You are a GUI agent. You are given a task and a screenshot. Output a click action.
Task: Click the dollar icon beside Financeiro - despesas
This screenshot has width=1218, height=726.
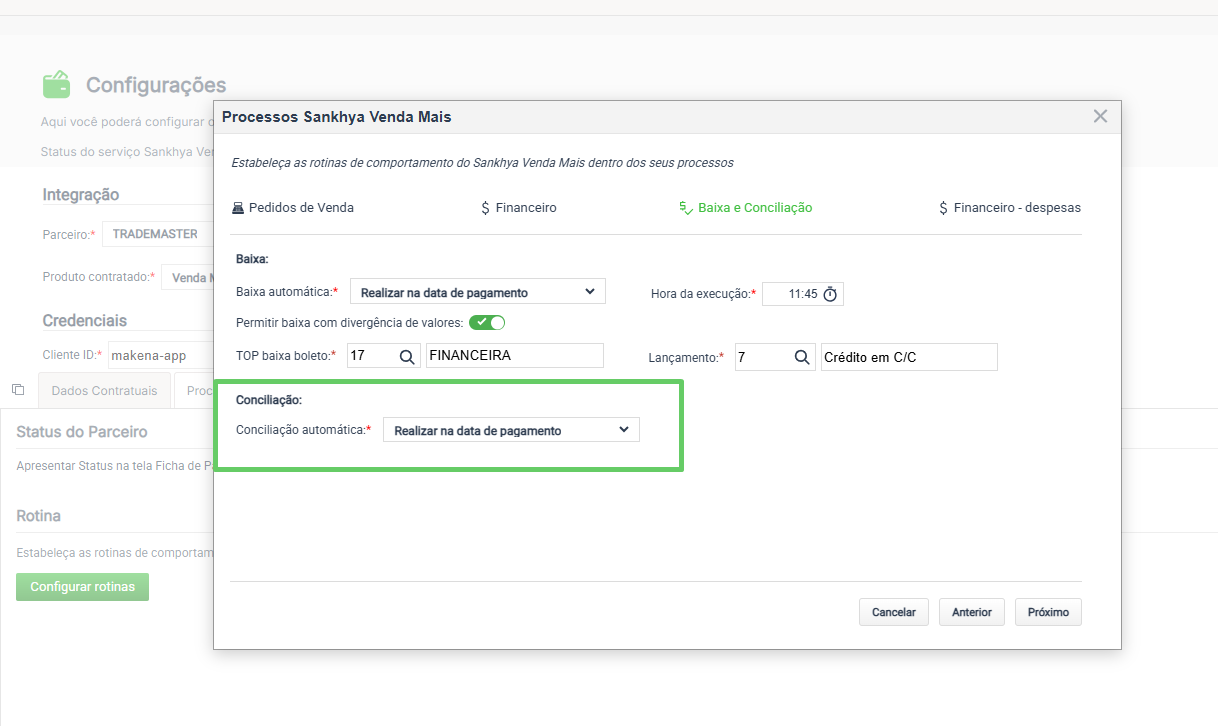click(943, 208)
